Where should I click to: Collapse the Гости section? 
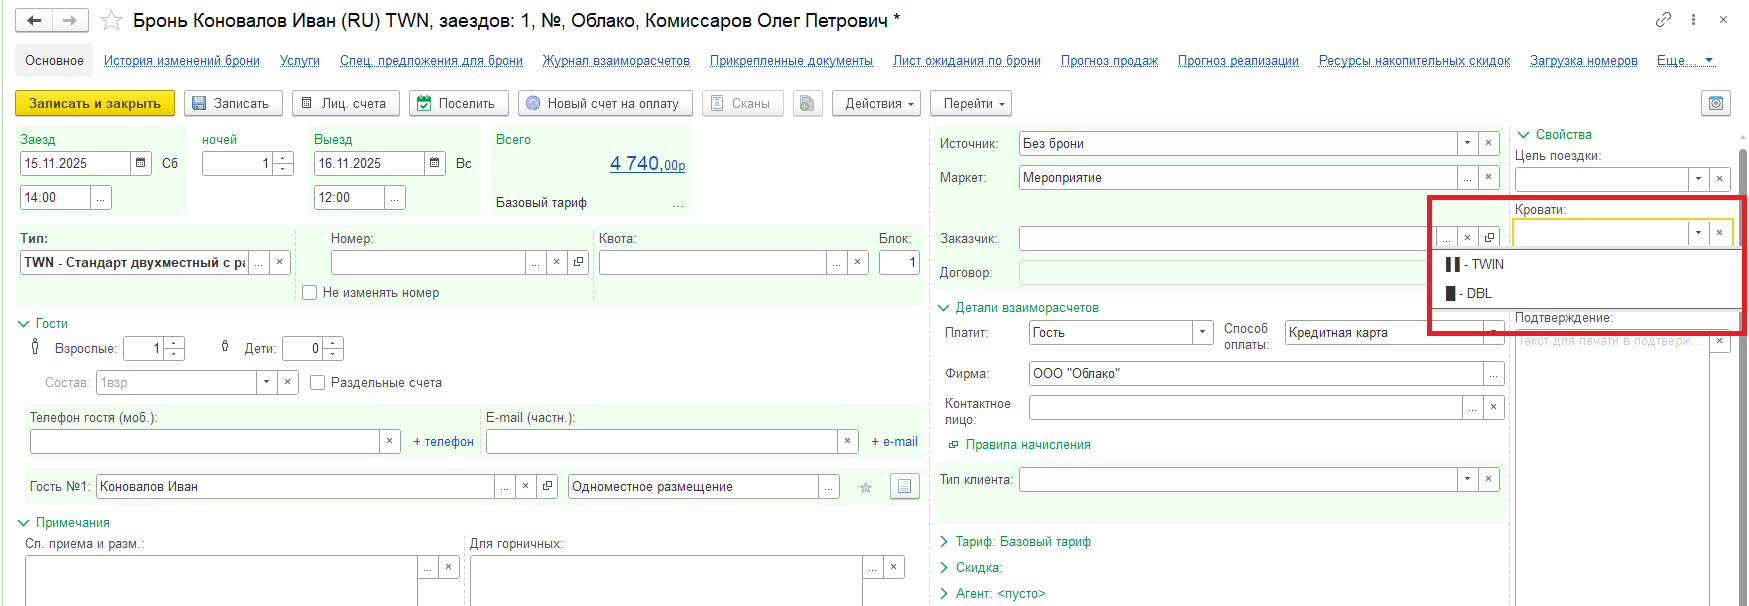pyautogui.click(x=25, y=324)
